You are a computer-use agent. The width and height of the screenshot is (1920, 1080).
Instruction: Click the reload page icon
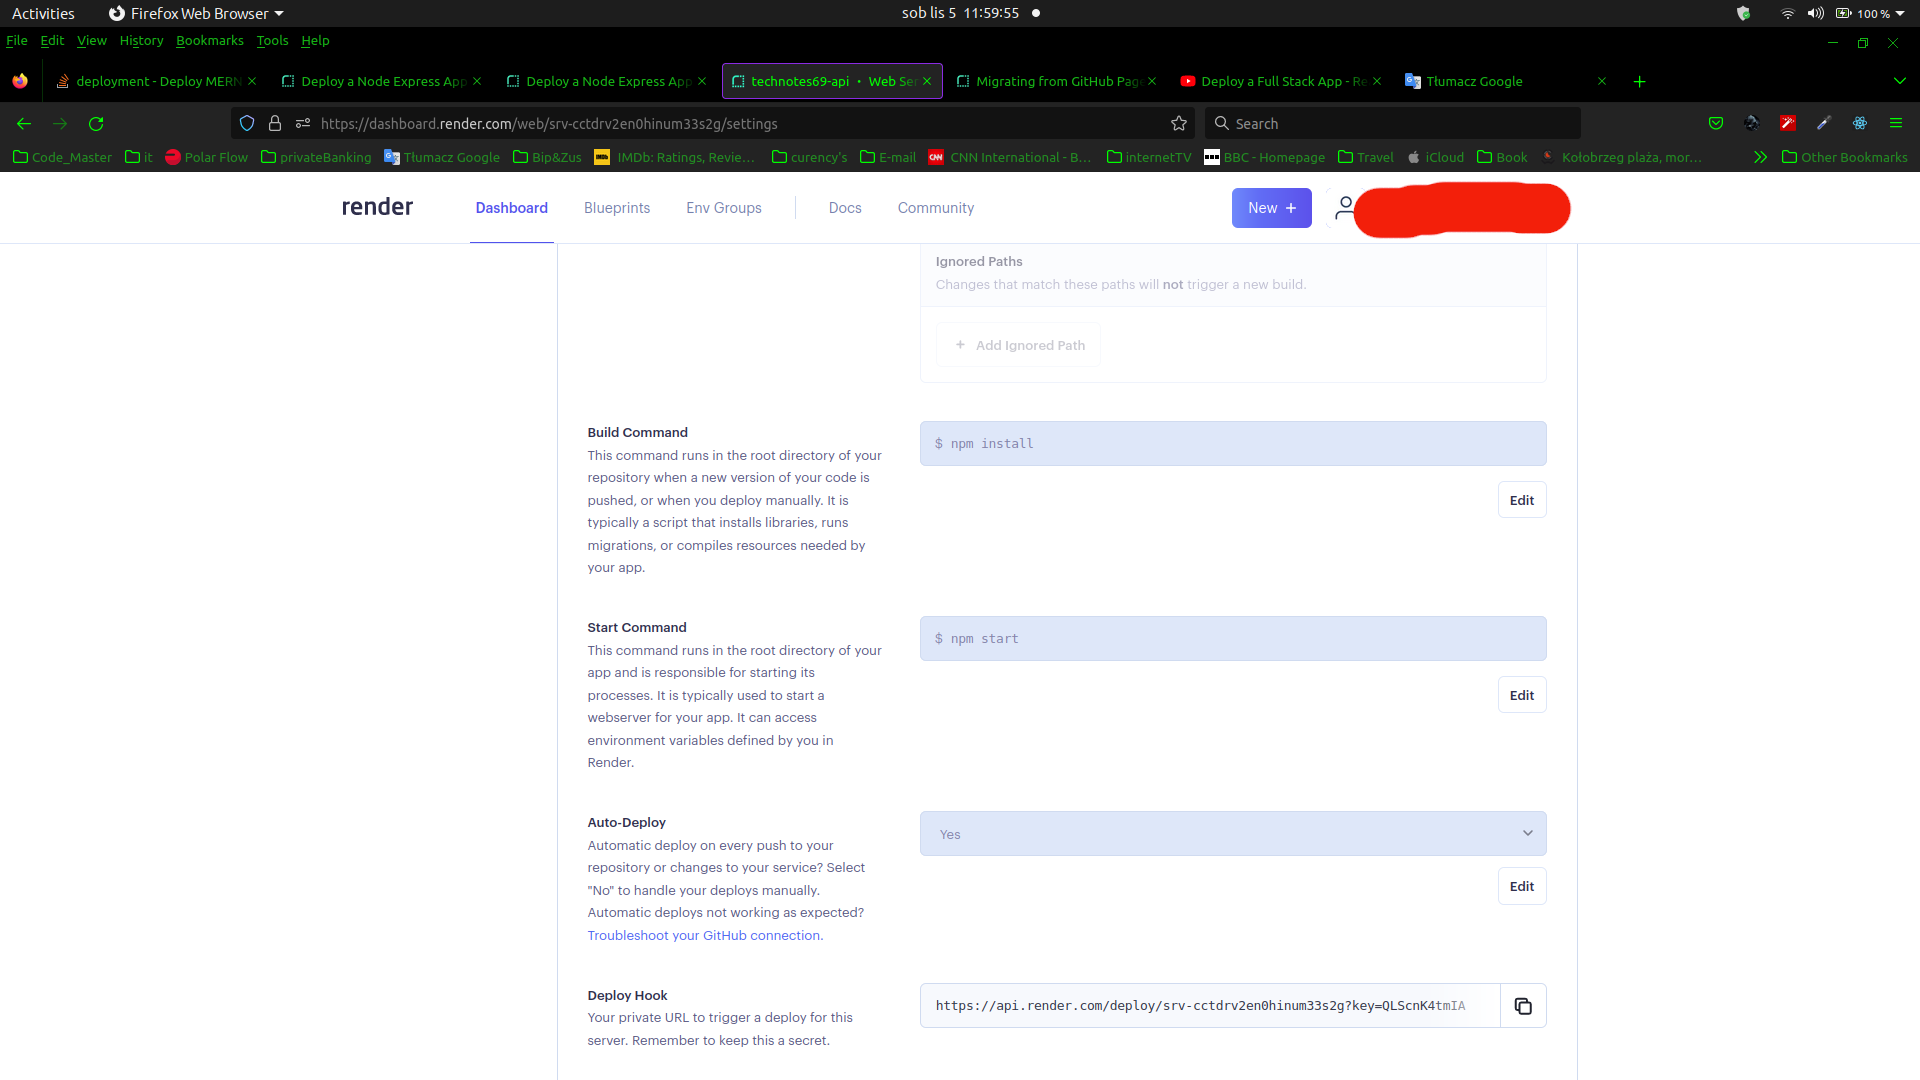click(x=96, y=124)
